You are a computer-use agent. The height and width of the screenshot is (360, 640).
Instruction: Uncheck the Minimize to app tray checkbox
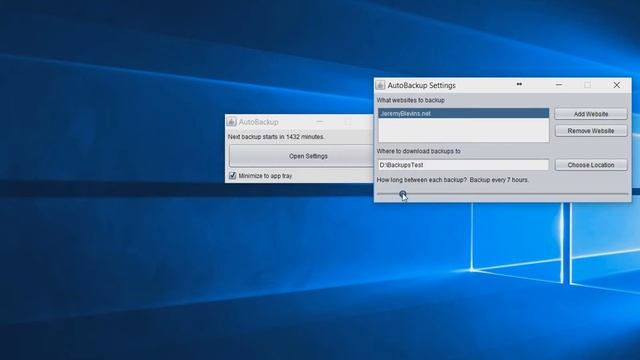pos(233,176)
